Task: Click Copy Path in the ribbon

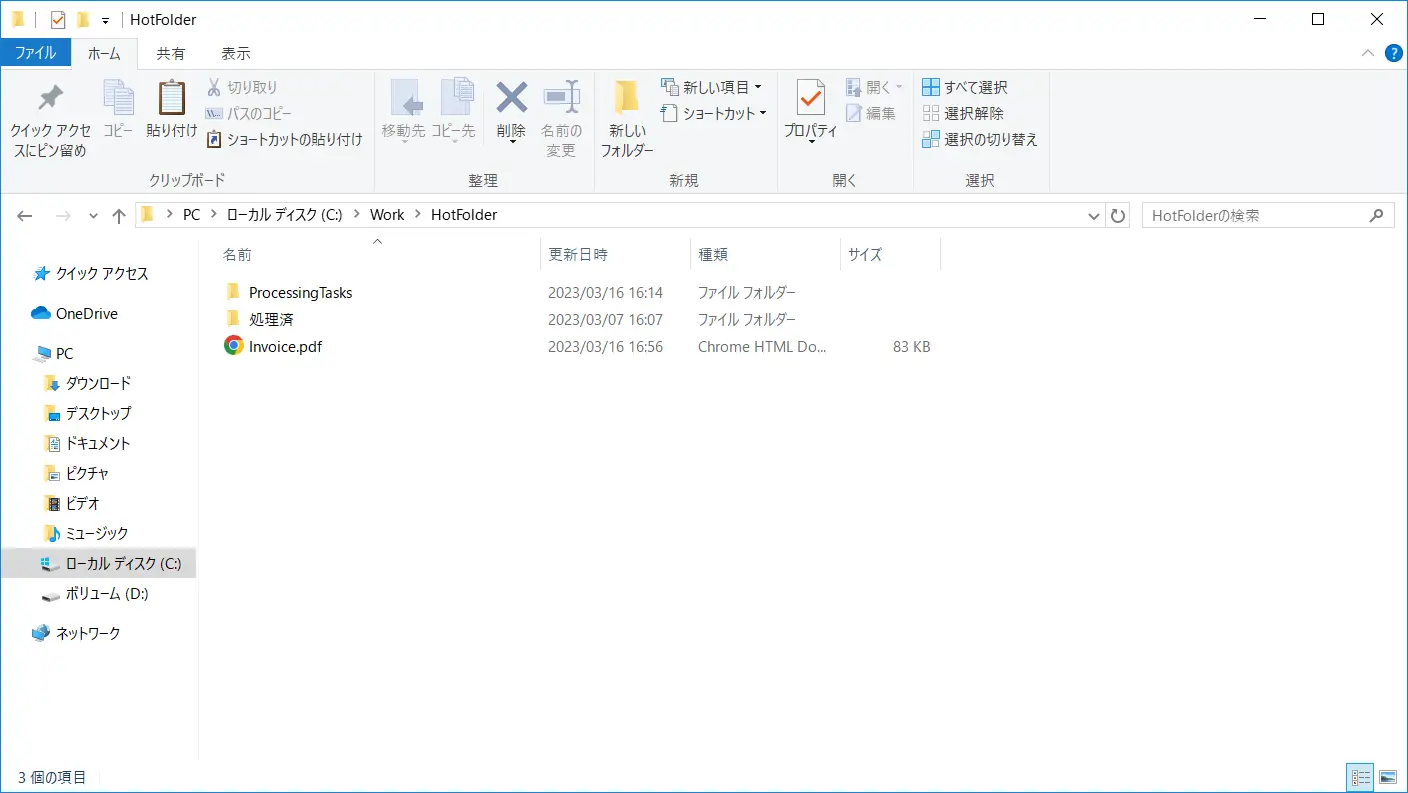Action: [249, 113]
